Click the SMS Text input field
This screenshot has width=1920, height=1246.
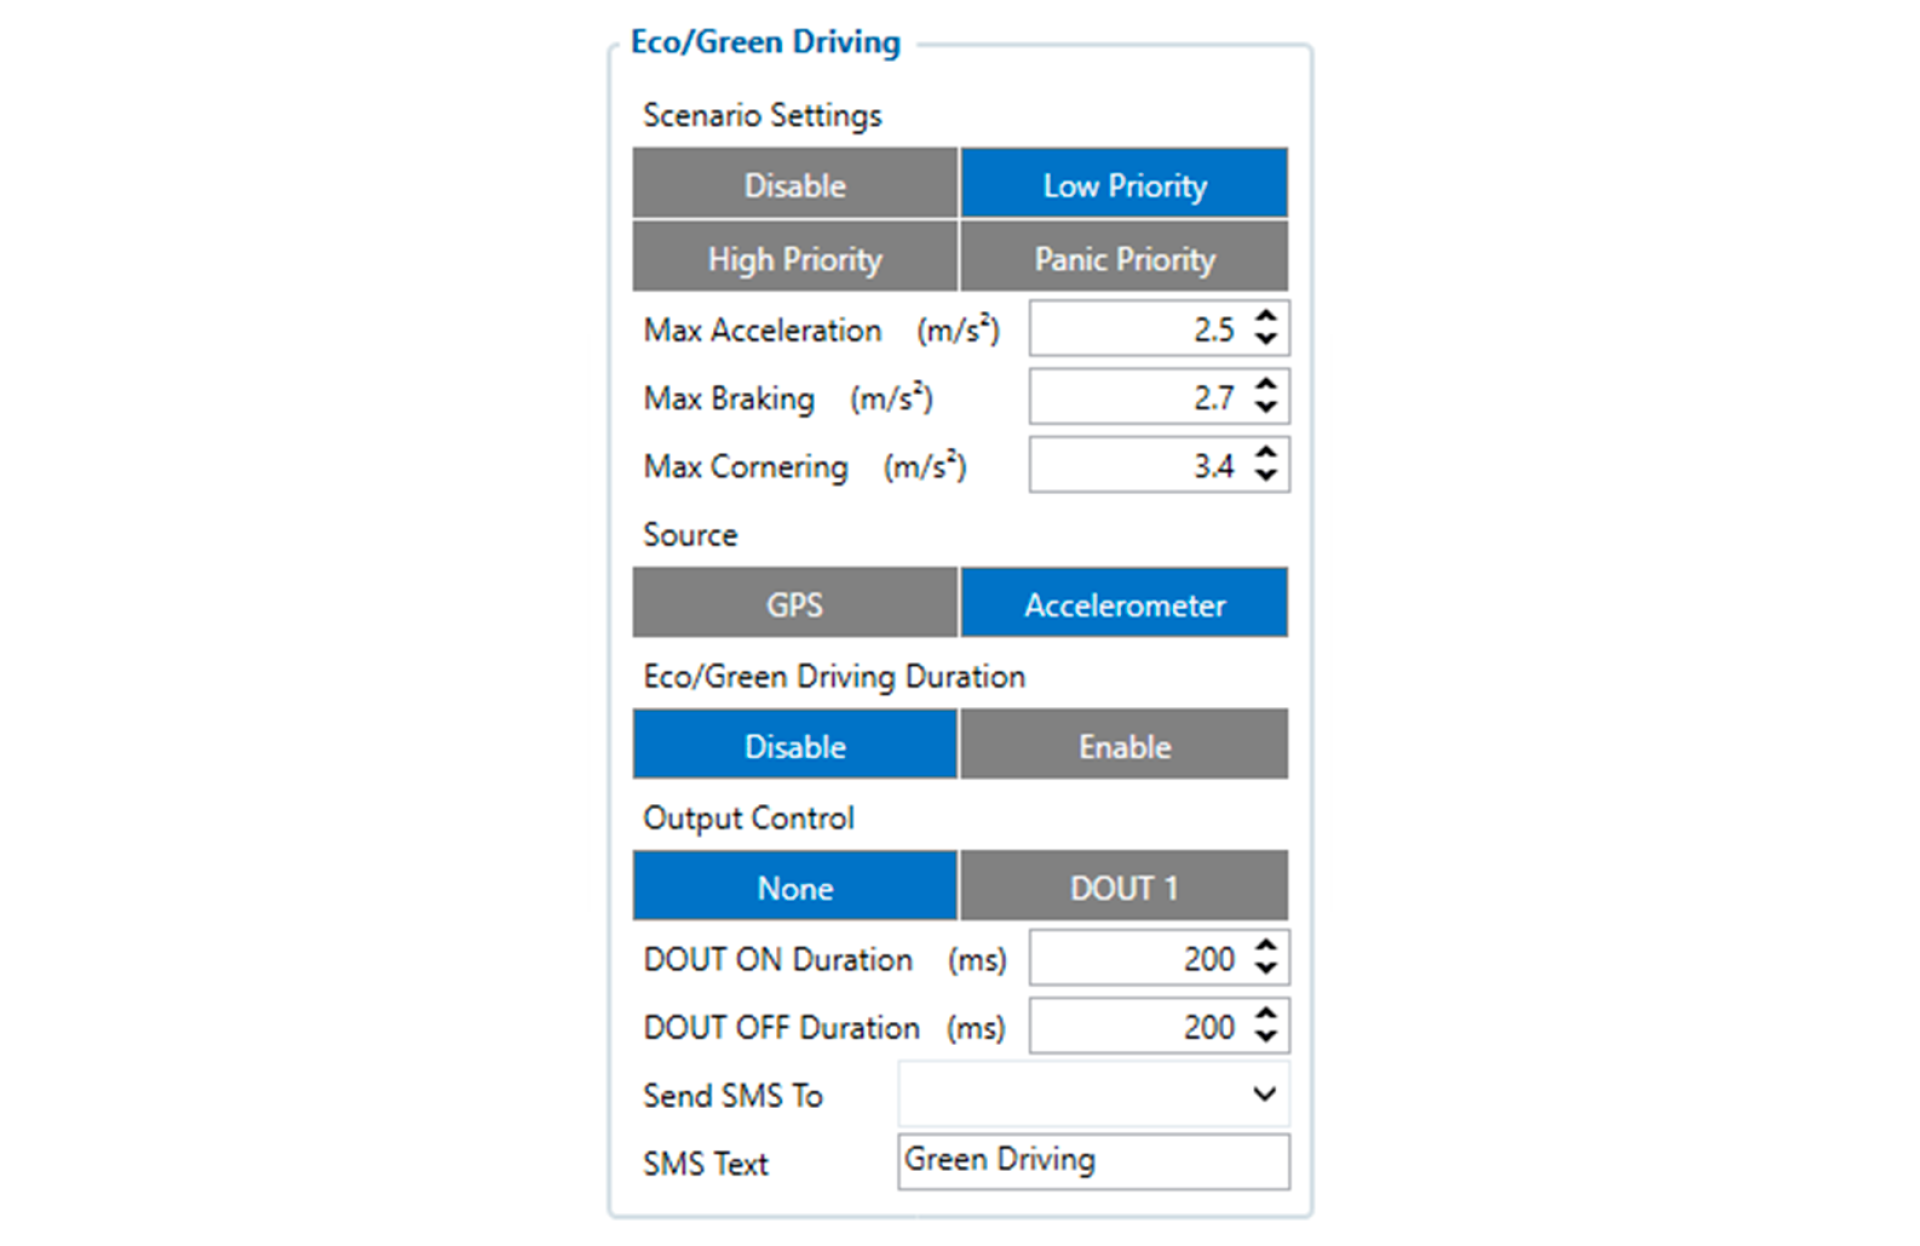(x=1094, y=1161)
